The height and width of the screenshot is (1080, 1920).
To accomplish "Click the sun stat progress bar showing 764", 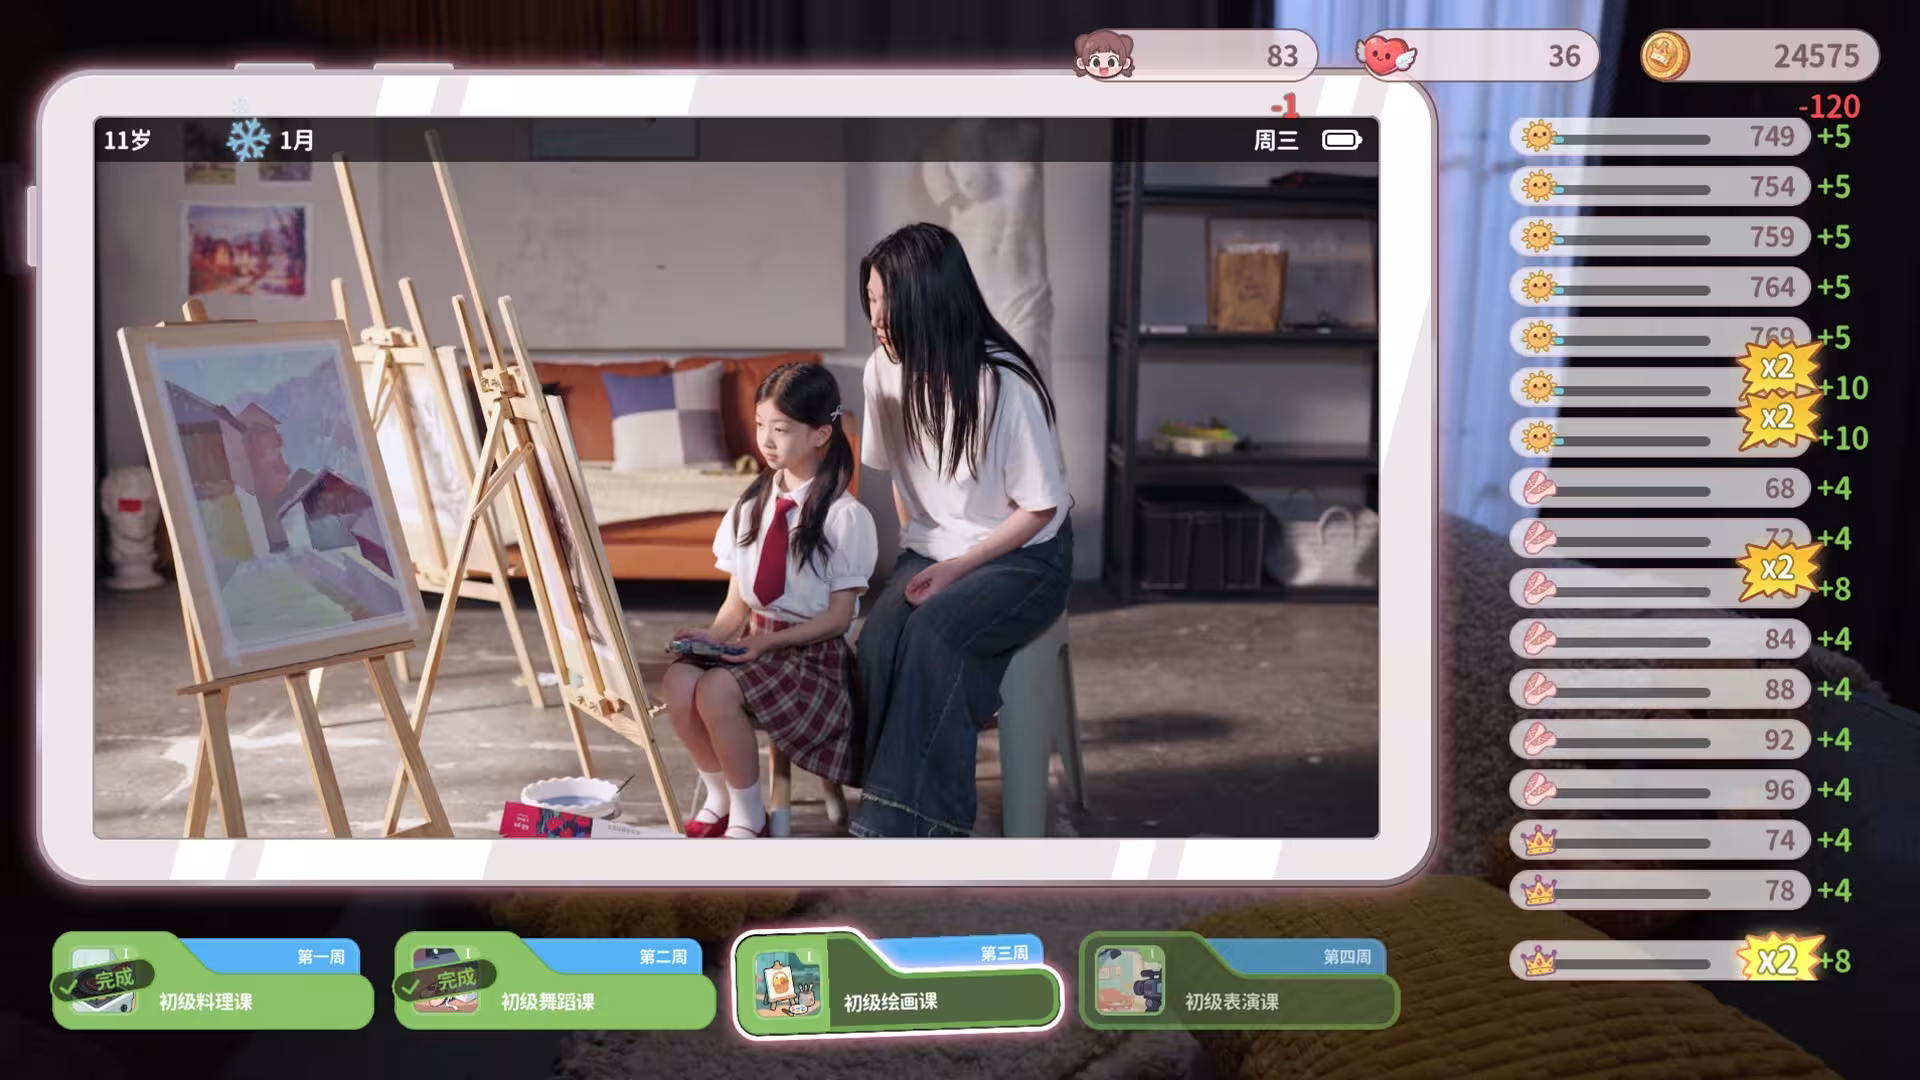I will point(1659,287).
